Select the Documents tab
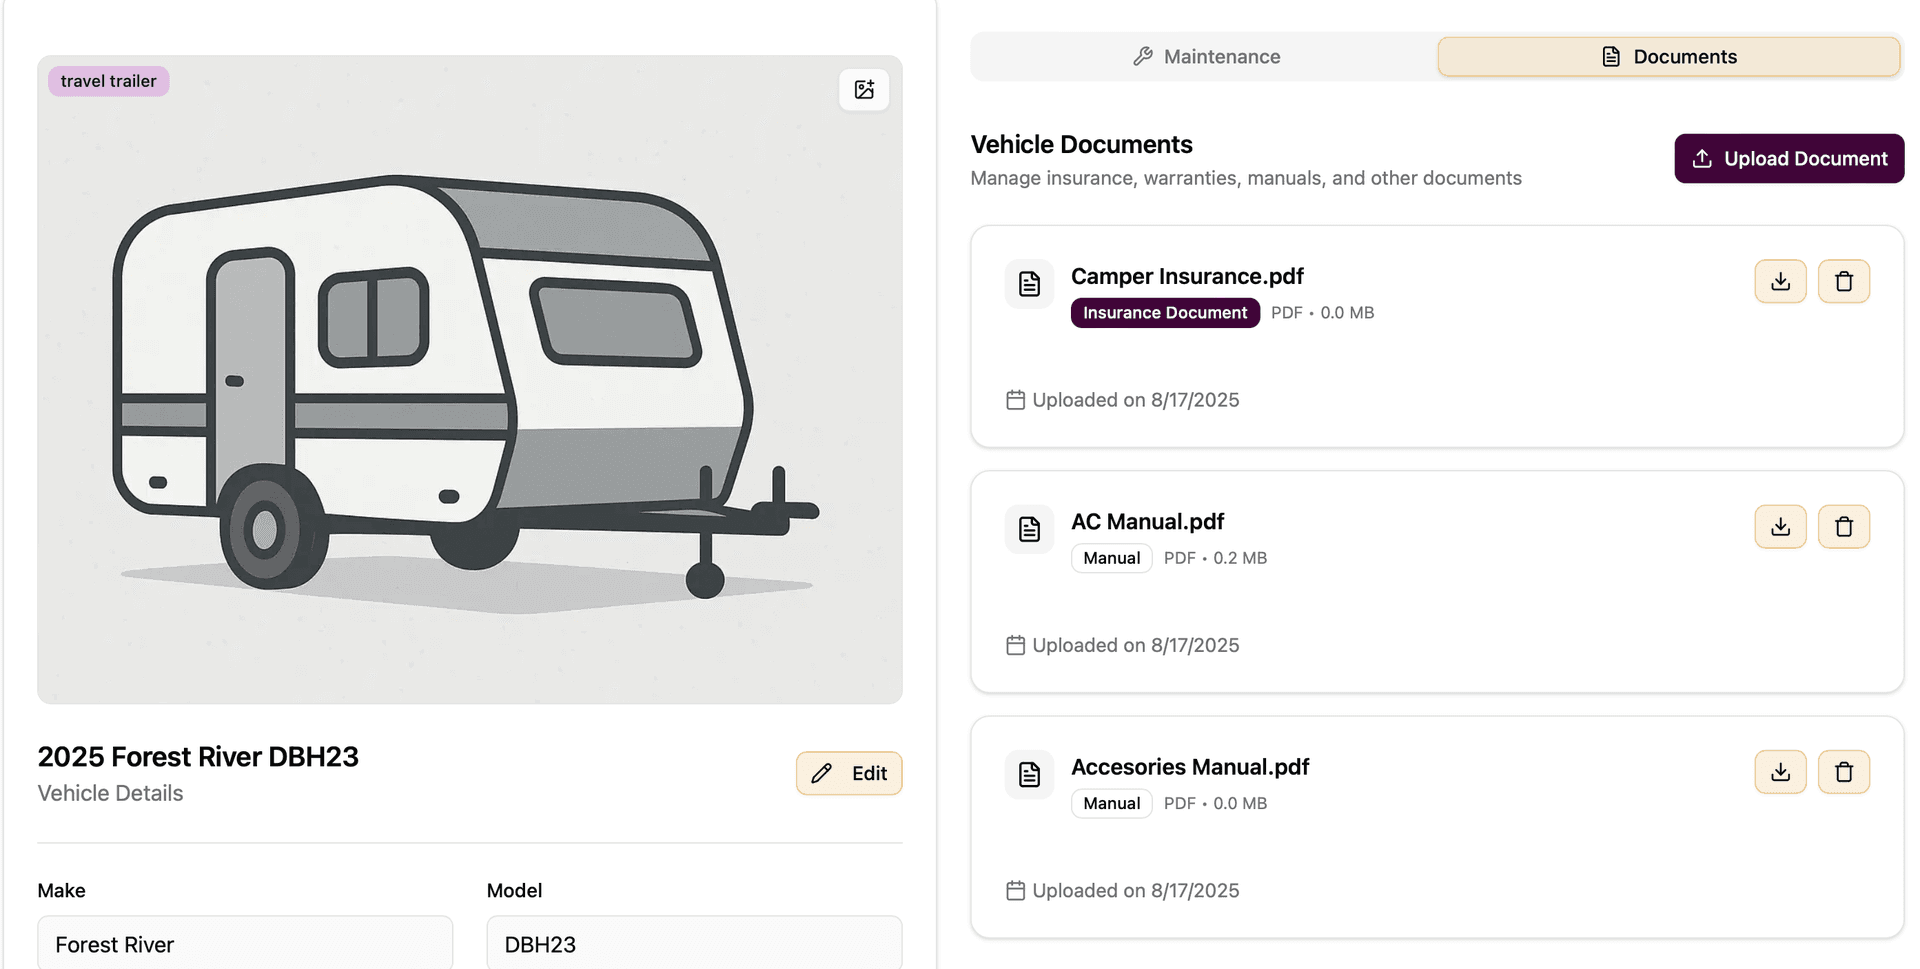1920x969 pixels. (x=1668, y=57)
